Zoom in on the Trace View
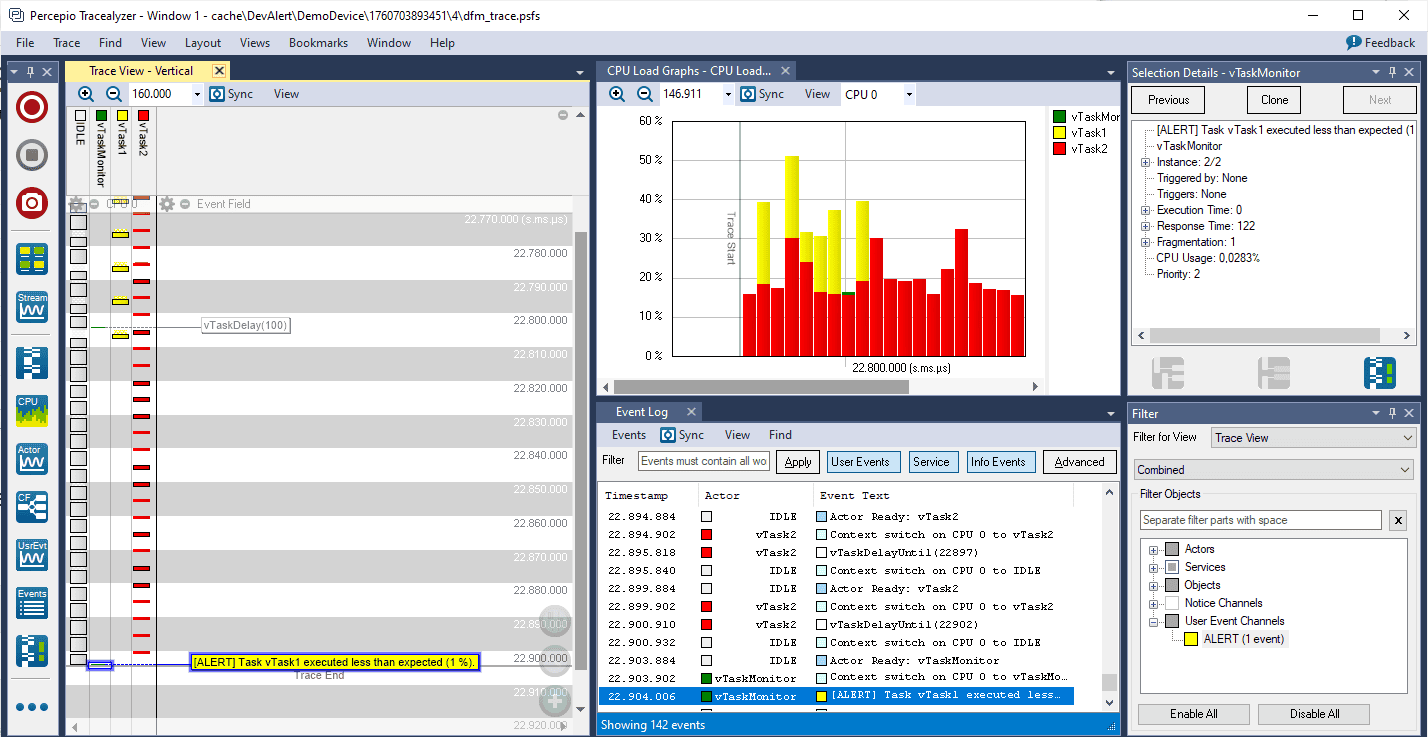1428x737 pixels. (x=86, y=94)
